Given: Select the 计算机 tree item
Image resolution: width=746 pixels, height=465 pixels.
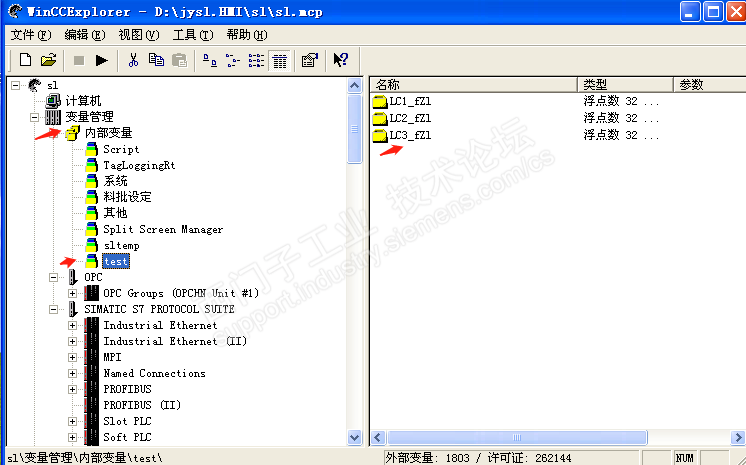Looking at the screenshot, I should (83, 101).
